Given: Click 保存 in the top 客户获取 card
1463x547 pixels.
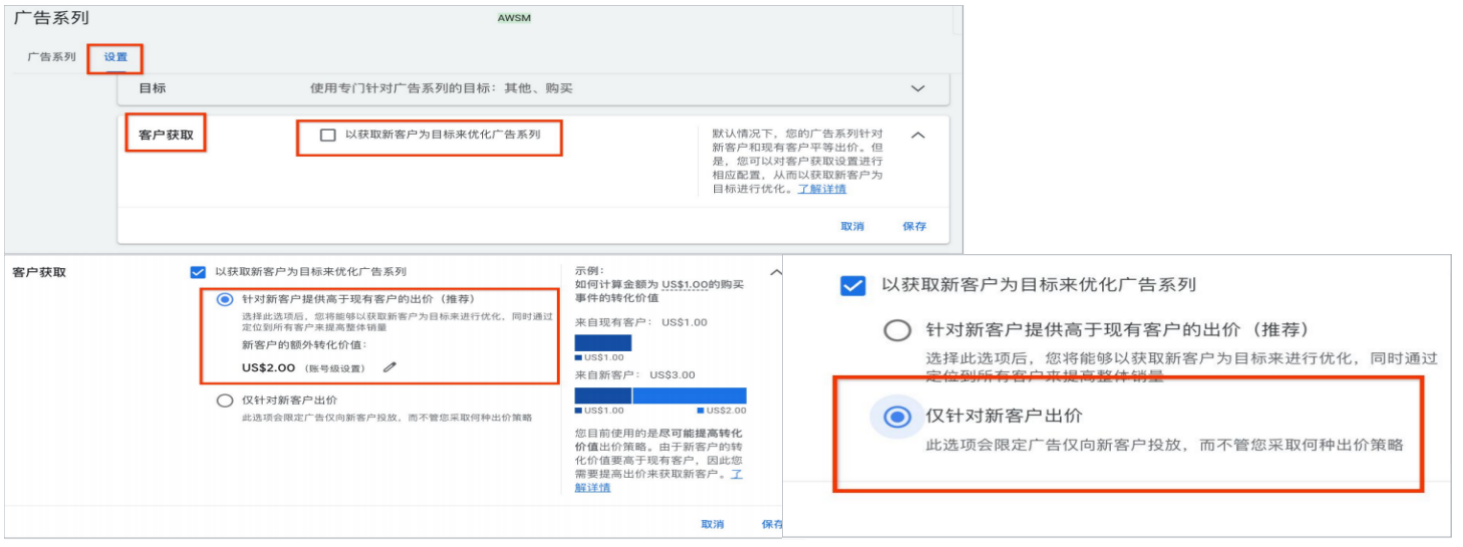Looking at the screenshot, I should coord(914,226).
